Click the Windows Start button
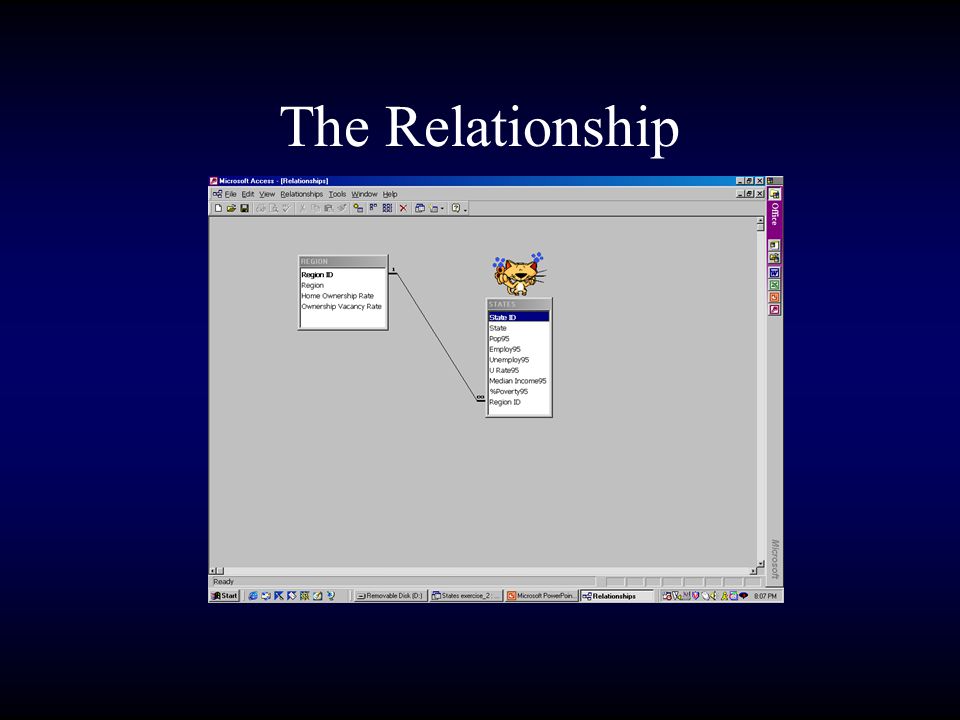 (225, 596)
